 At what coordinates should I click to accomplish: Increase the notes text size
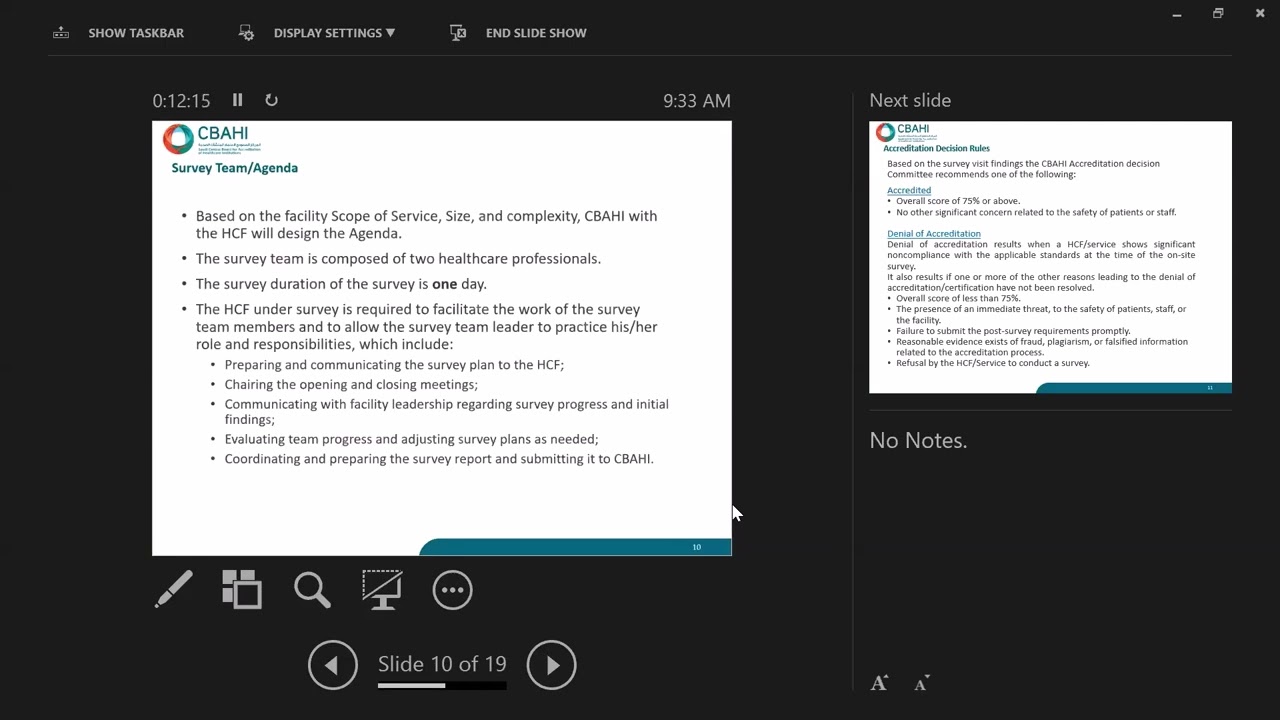pos(879,683)
